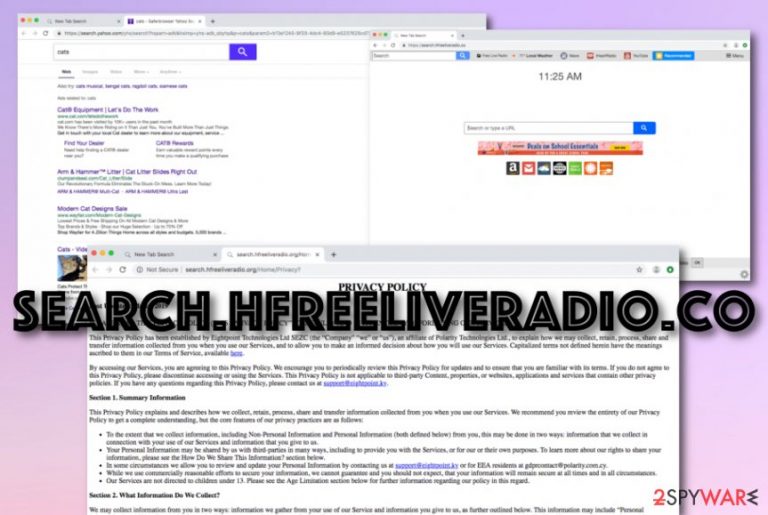Select the Video results tab
Viewport: 768px width, 515px height.
116,72
